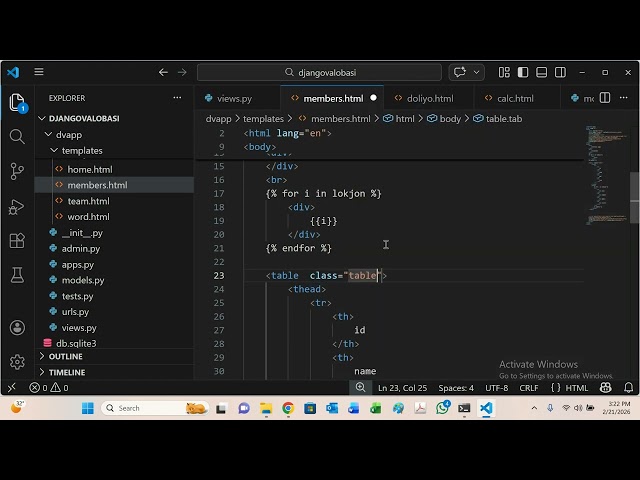Open the Testing flask view
The width and height of the screenshot is (640, 480).
pyautogui.click(x=17, y=275)
